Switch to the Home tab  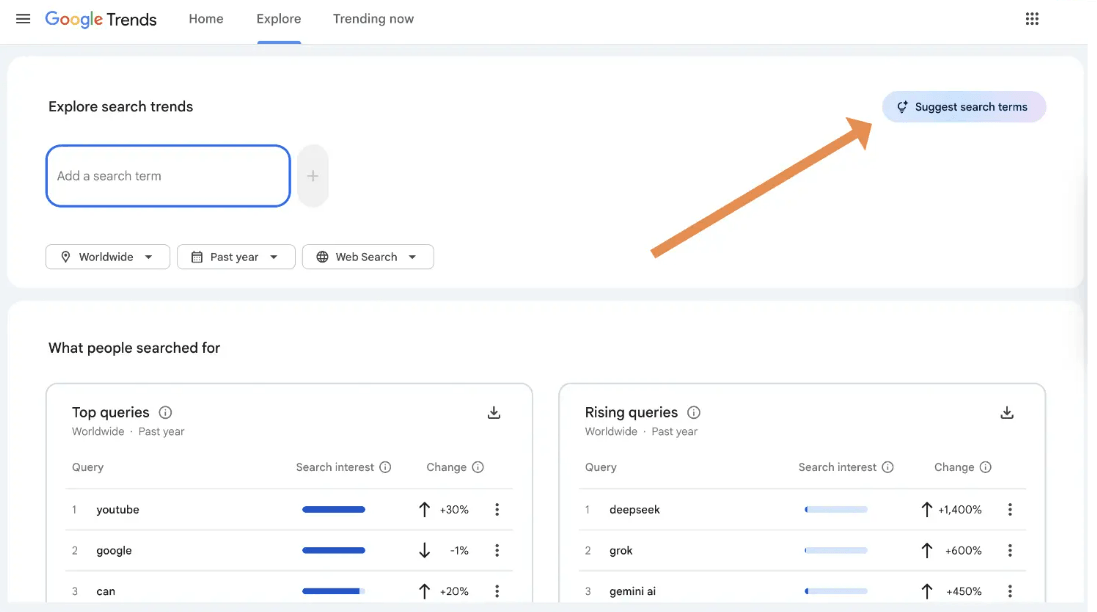206,19
